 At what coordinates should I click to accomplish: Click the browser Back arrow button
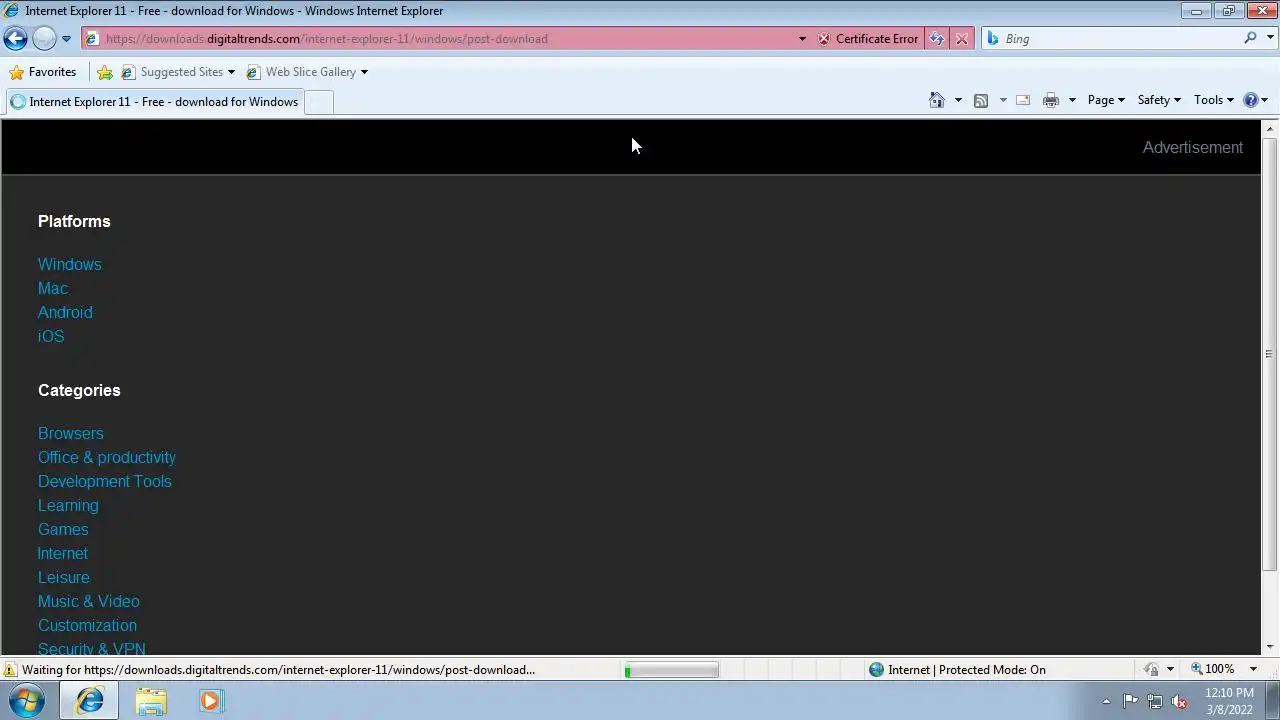[15, 39]
